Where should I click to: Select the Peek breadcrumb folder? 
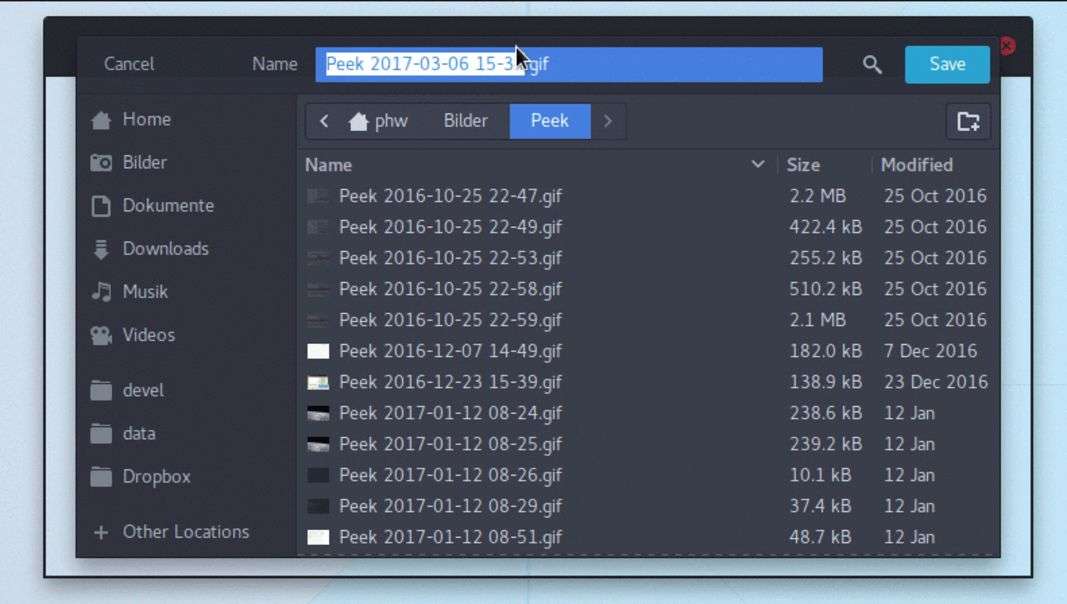pyautogui.click(x=550, y=121)
